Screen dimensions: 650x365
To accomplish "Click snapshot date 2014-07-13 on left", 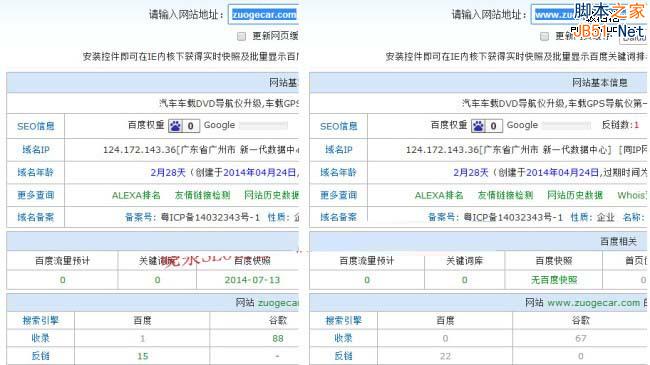I will 252,280.
